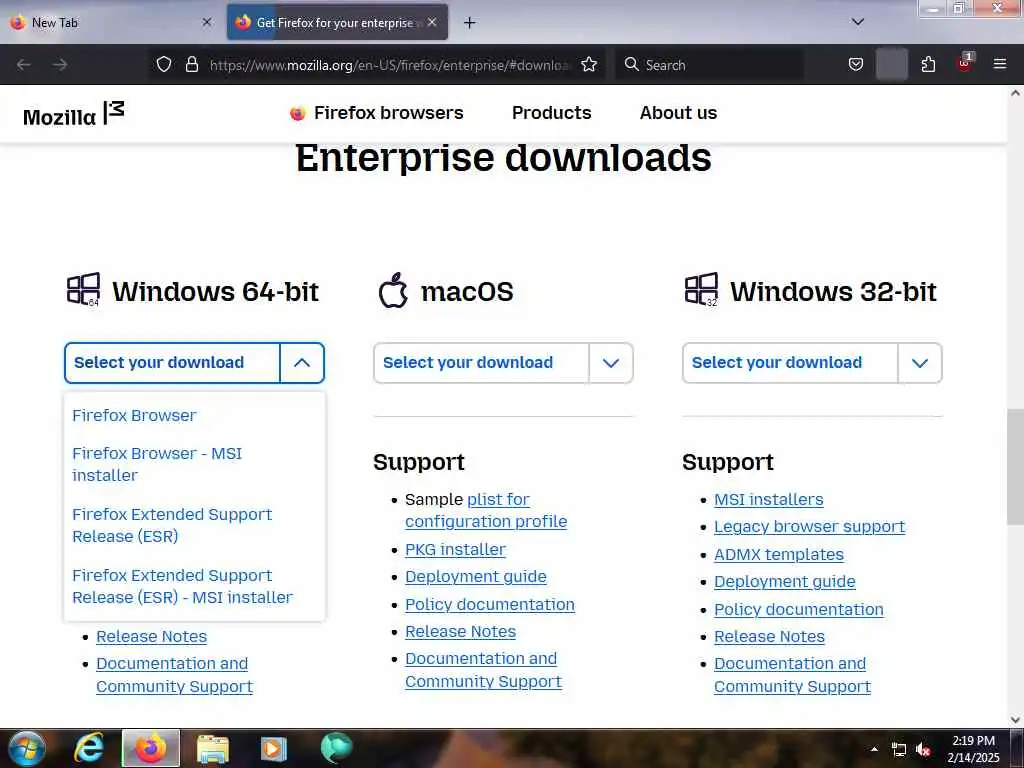This screenshot has width=1024, height=768.
Task: Click the scrollbar up arrow
Action: point(1016,93)
